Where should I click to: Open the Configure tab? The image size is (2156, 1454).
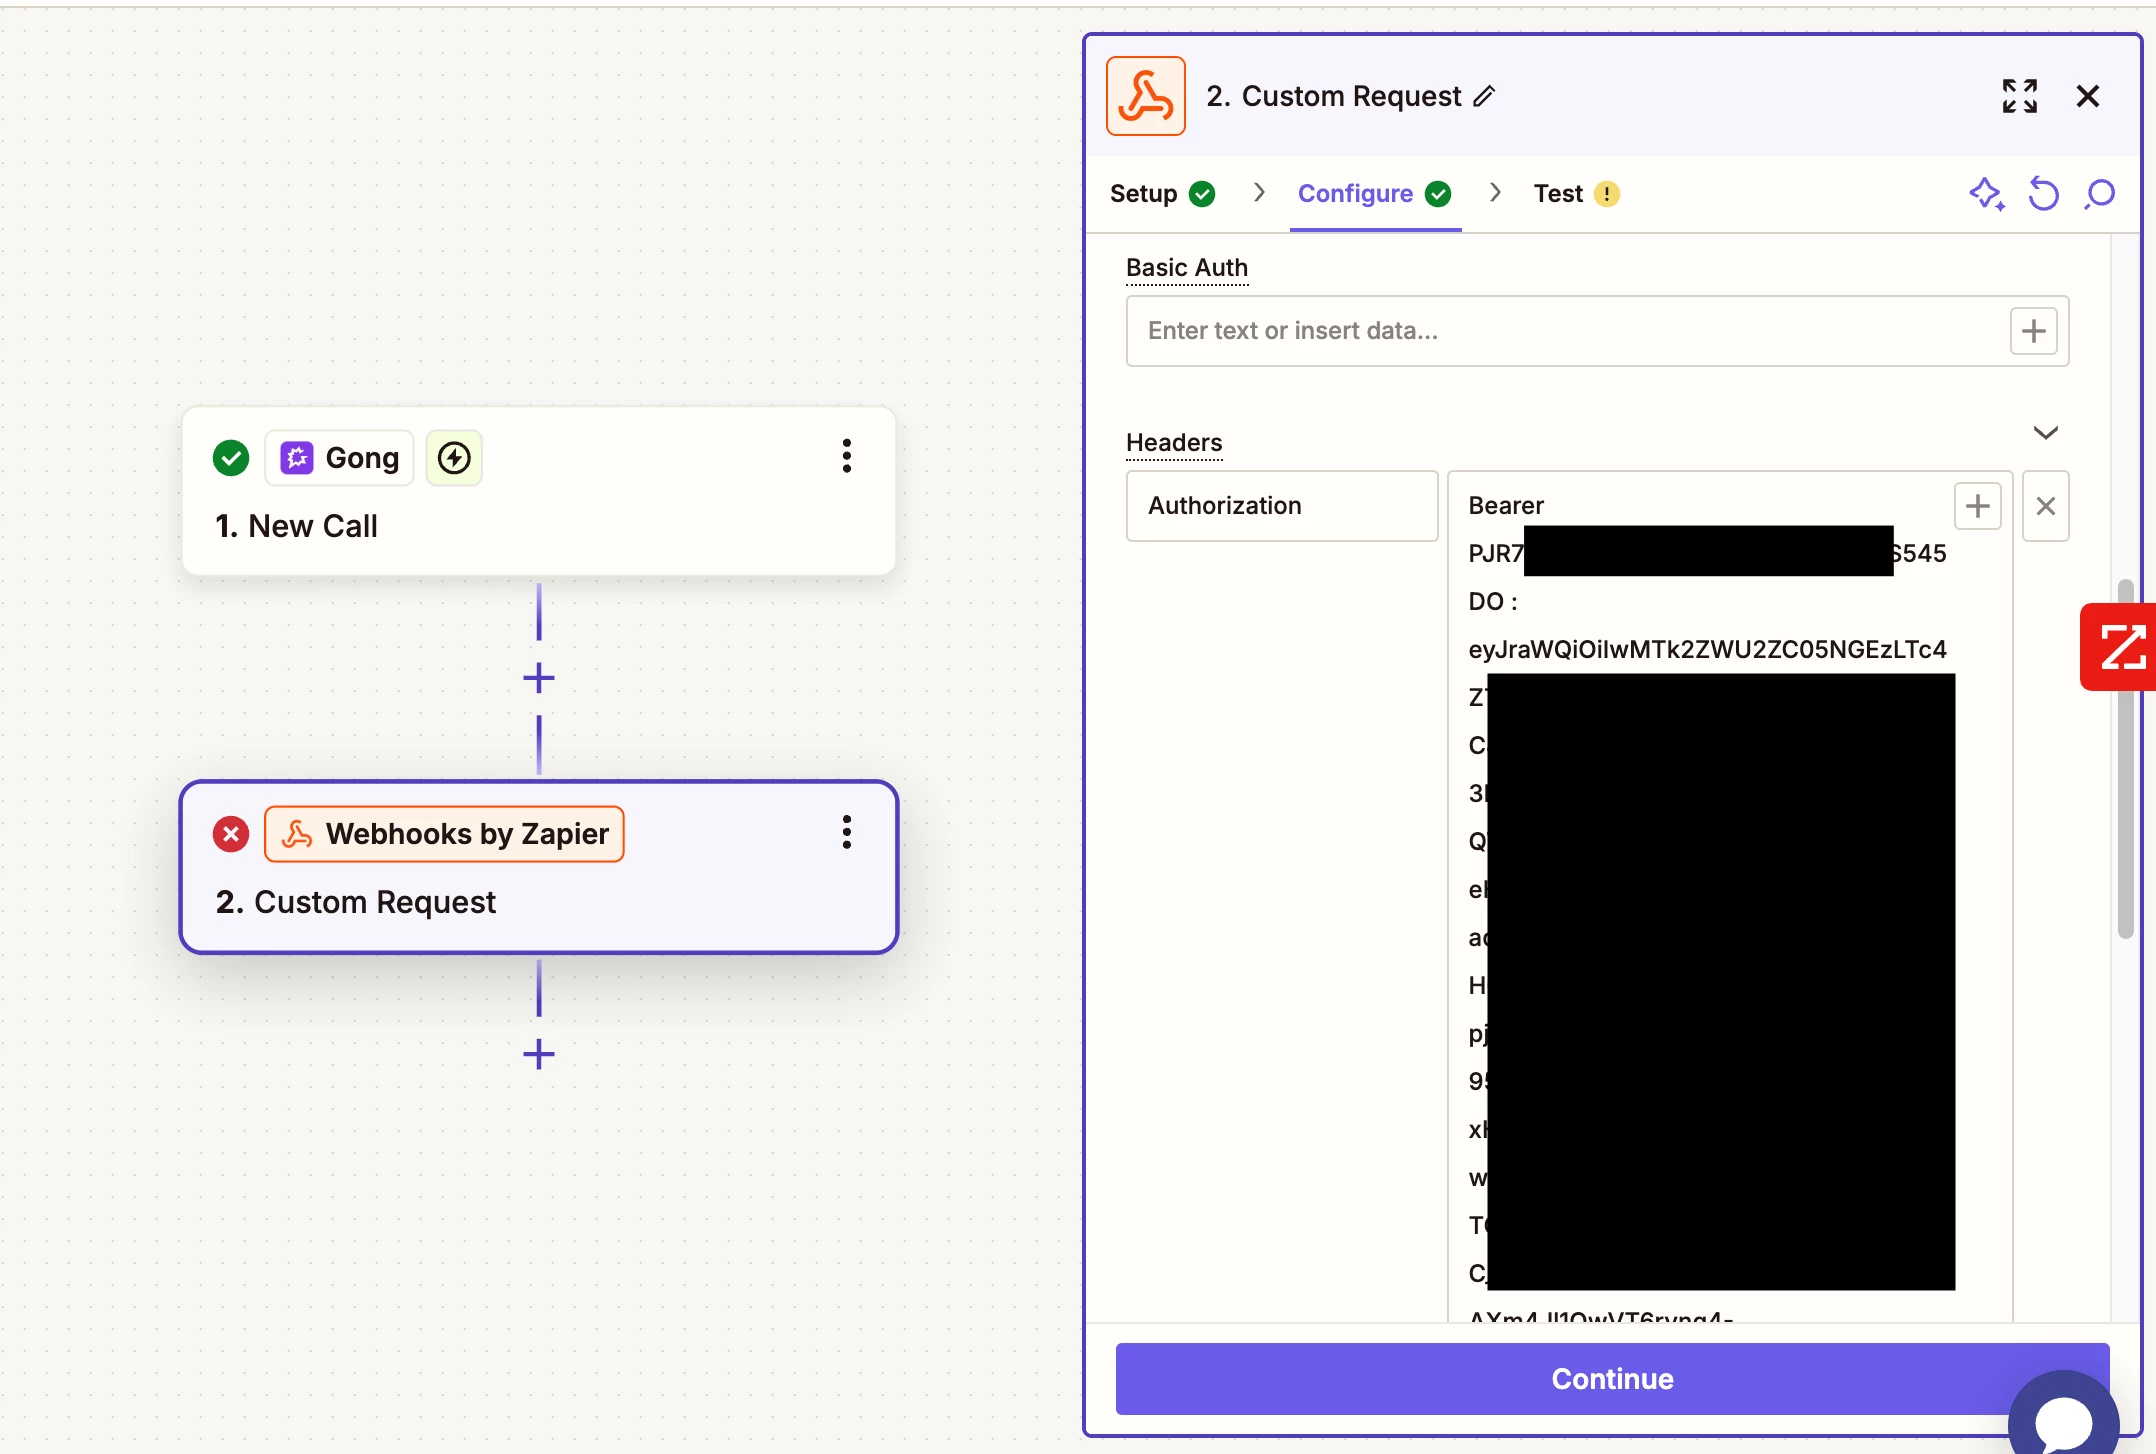coord(1375,193)
